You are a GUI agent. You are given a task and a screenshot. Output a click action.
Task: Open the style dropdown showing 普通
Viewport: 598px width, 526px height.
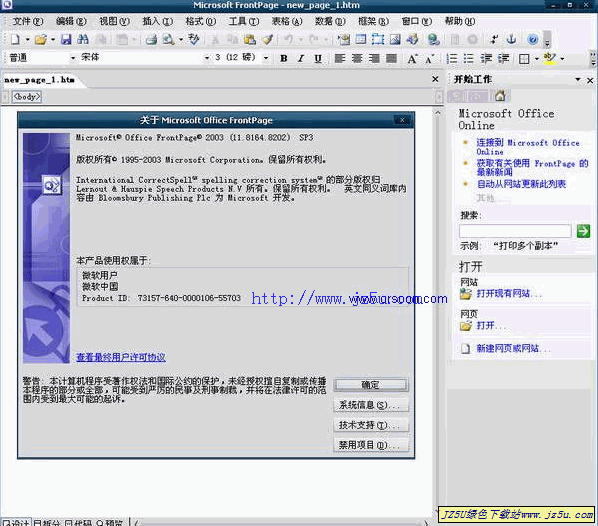(x=72, y=58)
